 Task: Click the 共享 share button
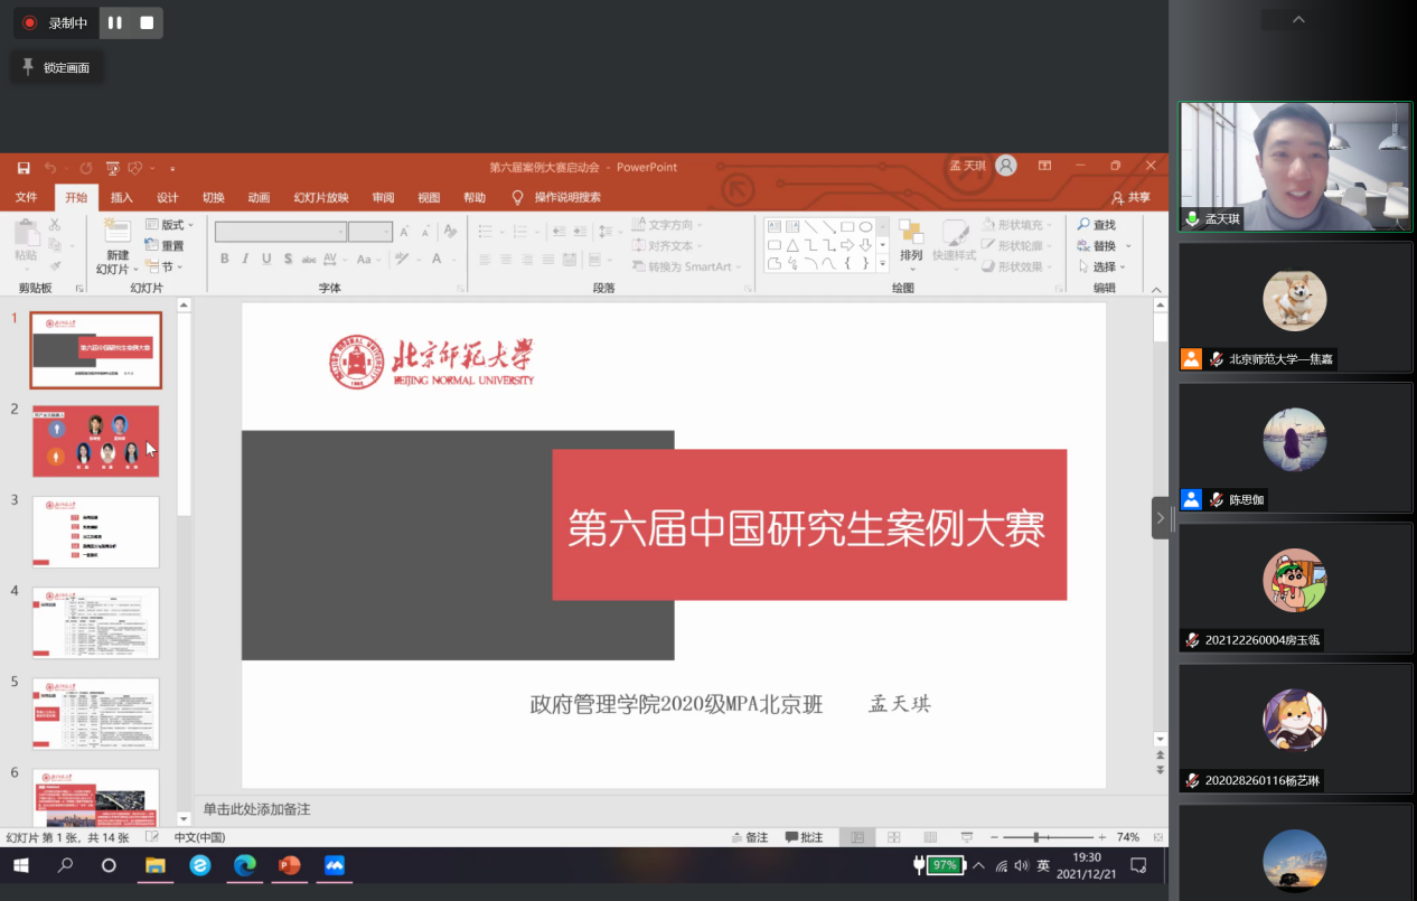click(x=1131, y=198)
